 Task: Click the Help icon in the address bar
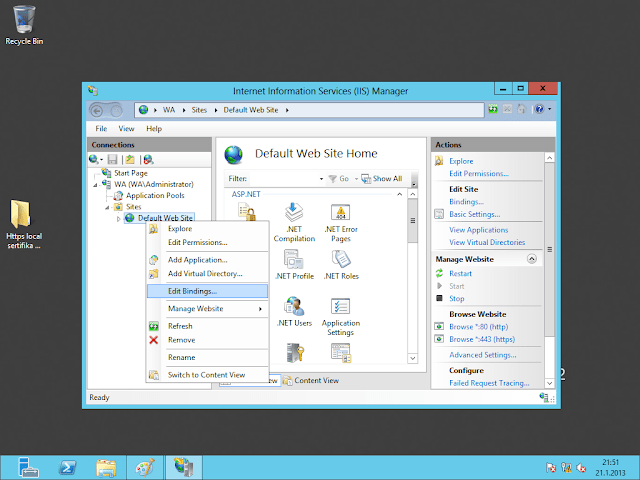click(x=540, y=108)
